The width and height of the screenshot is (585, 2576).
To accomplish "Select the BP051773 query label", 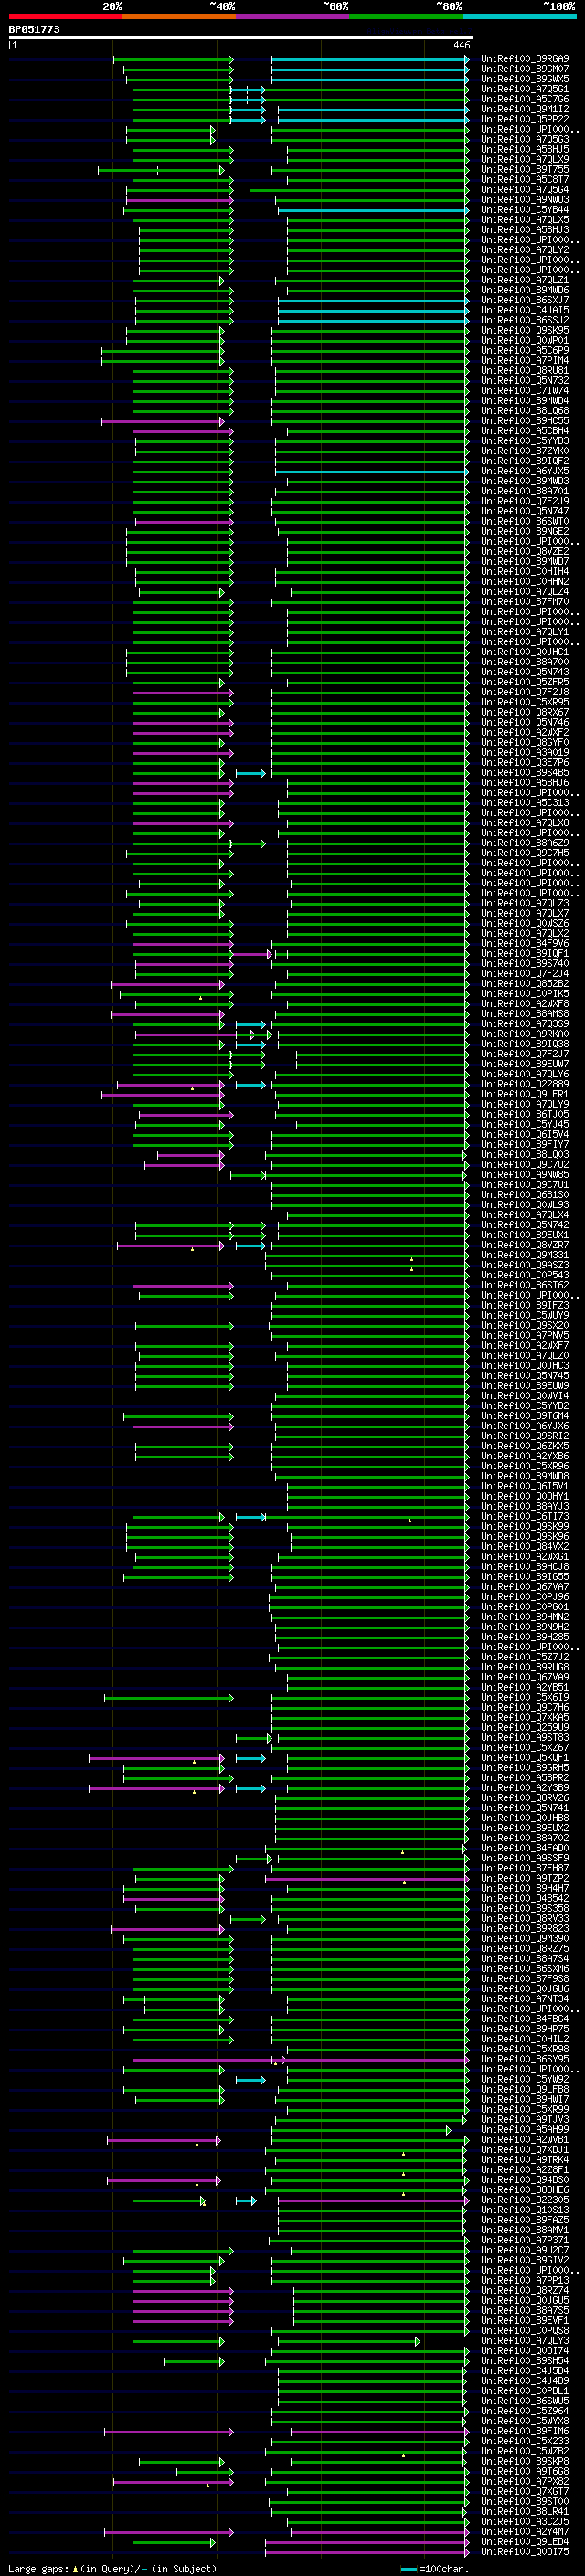I will pyautogui.click(x=34, y=30).
